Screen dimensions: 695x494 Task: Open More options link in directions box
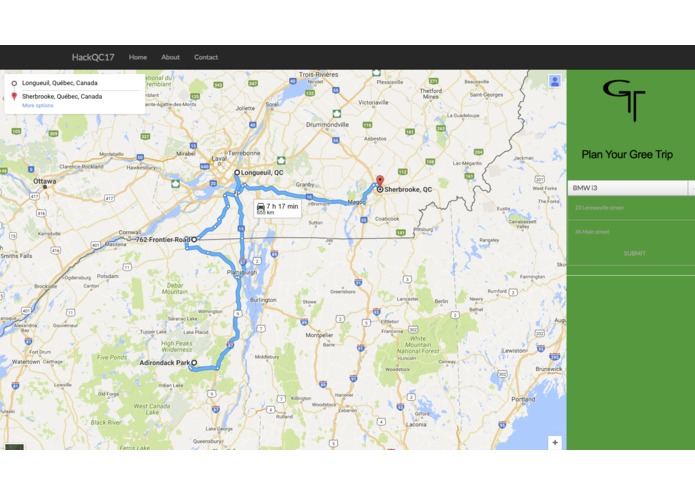[38, 105]
